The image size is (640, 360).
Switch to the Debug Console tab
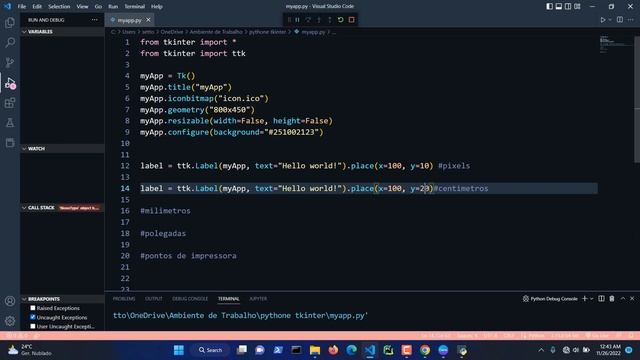click(x=190, y=299)
